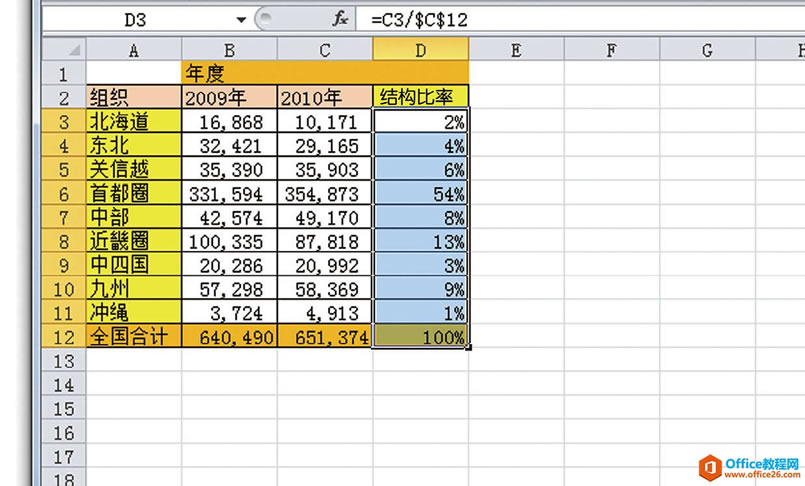Viewport: 805px width, 486px height.
Task: Select the 近畿圈 cell
Action: pyautogui.click(x=133, y=241)
